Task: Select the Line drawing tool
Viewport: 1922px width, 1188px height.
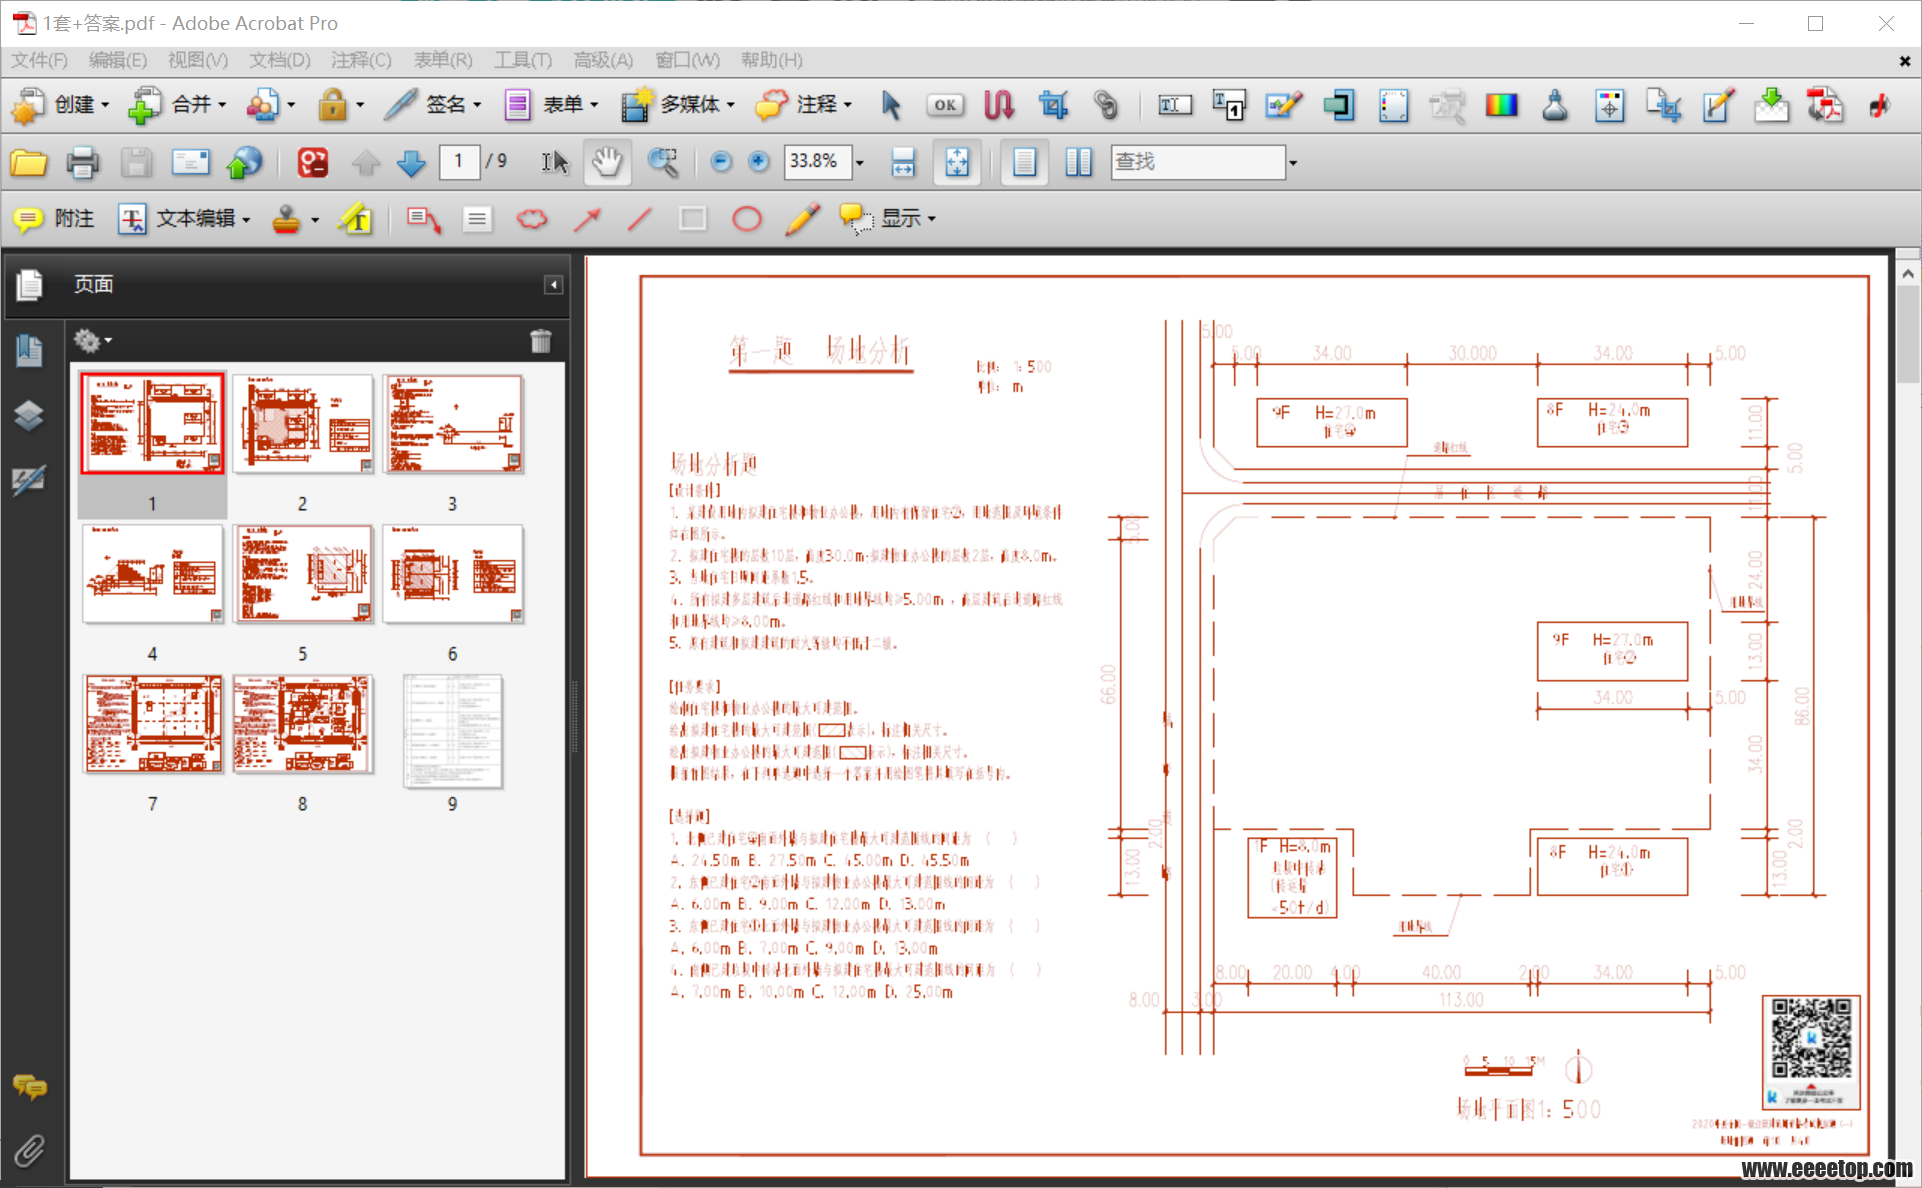Action: (640, 219)
